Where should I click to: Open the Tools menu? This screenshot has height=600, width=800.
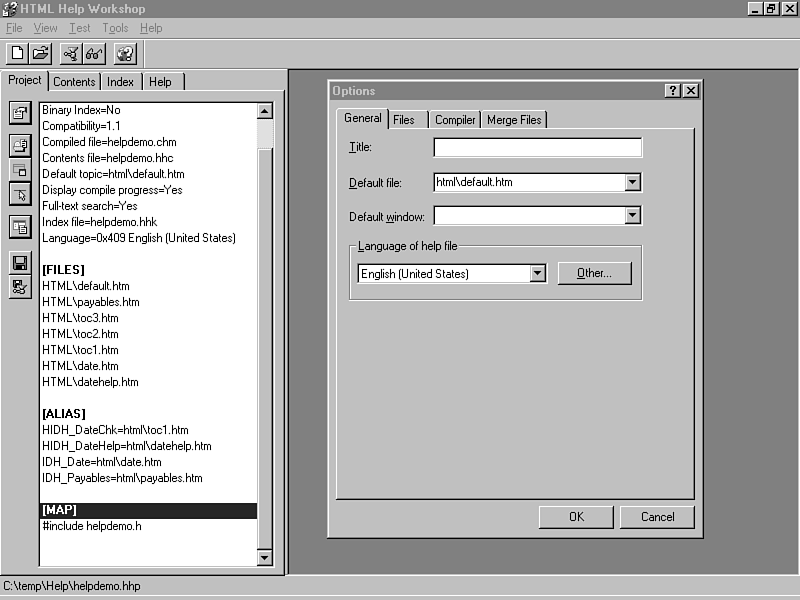tap(115, 28)
